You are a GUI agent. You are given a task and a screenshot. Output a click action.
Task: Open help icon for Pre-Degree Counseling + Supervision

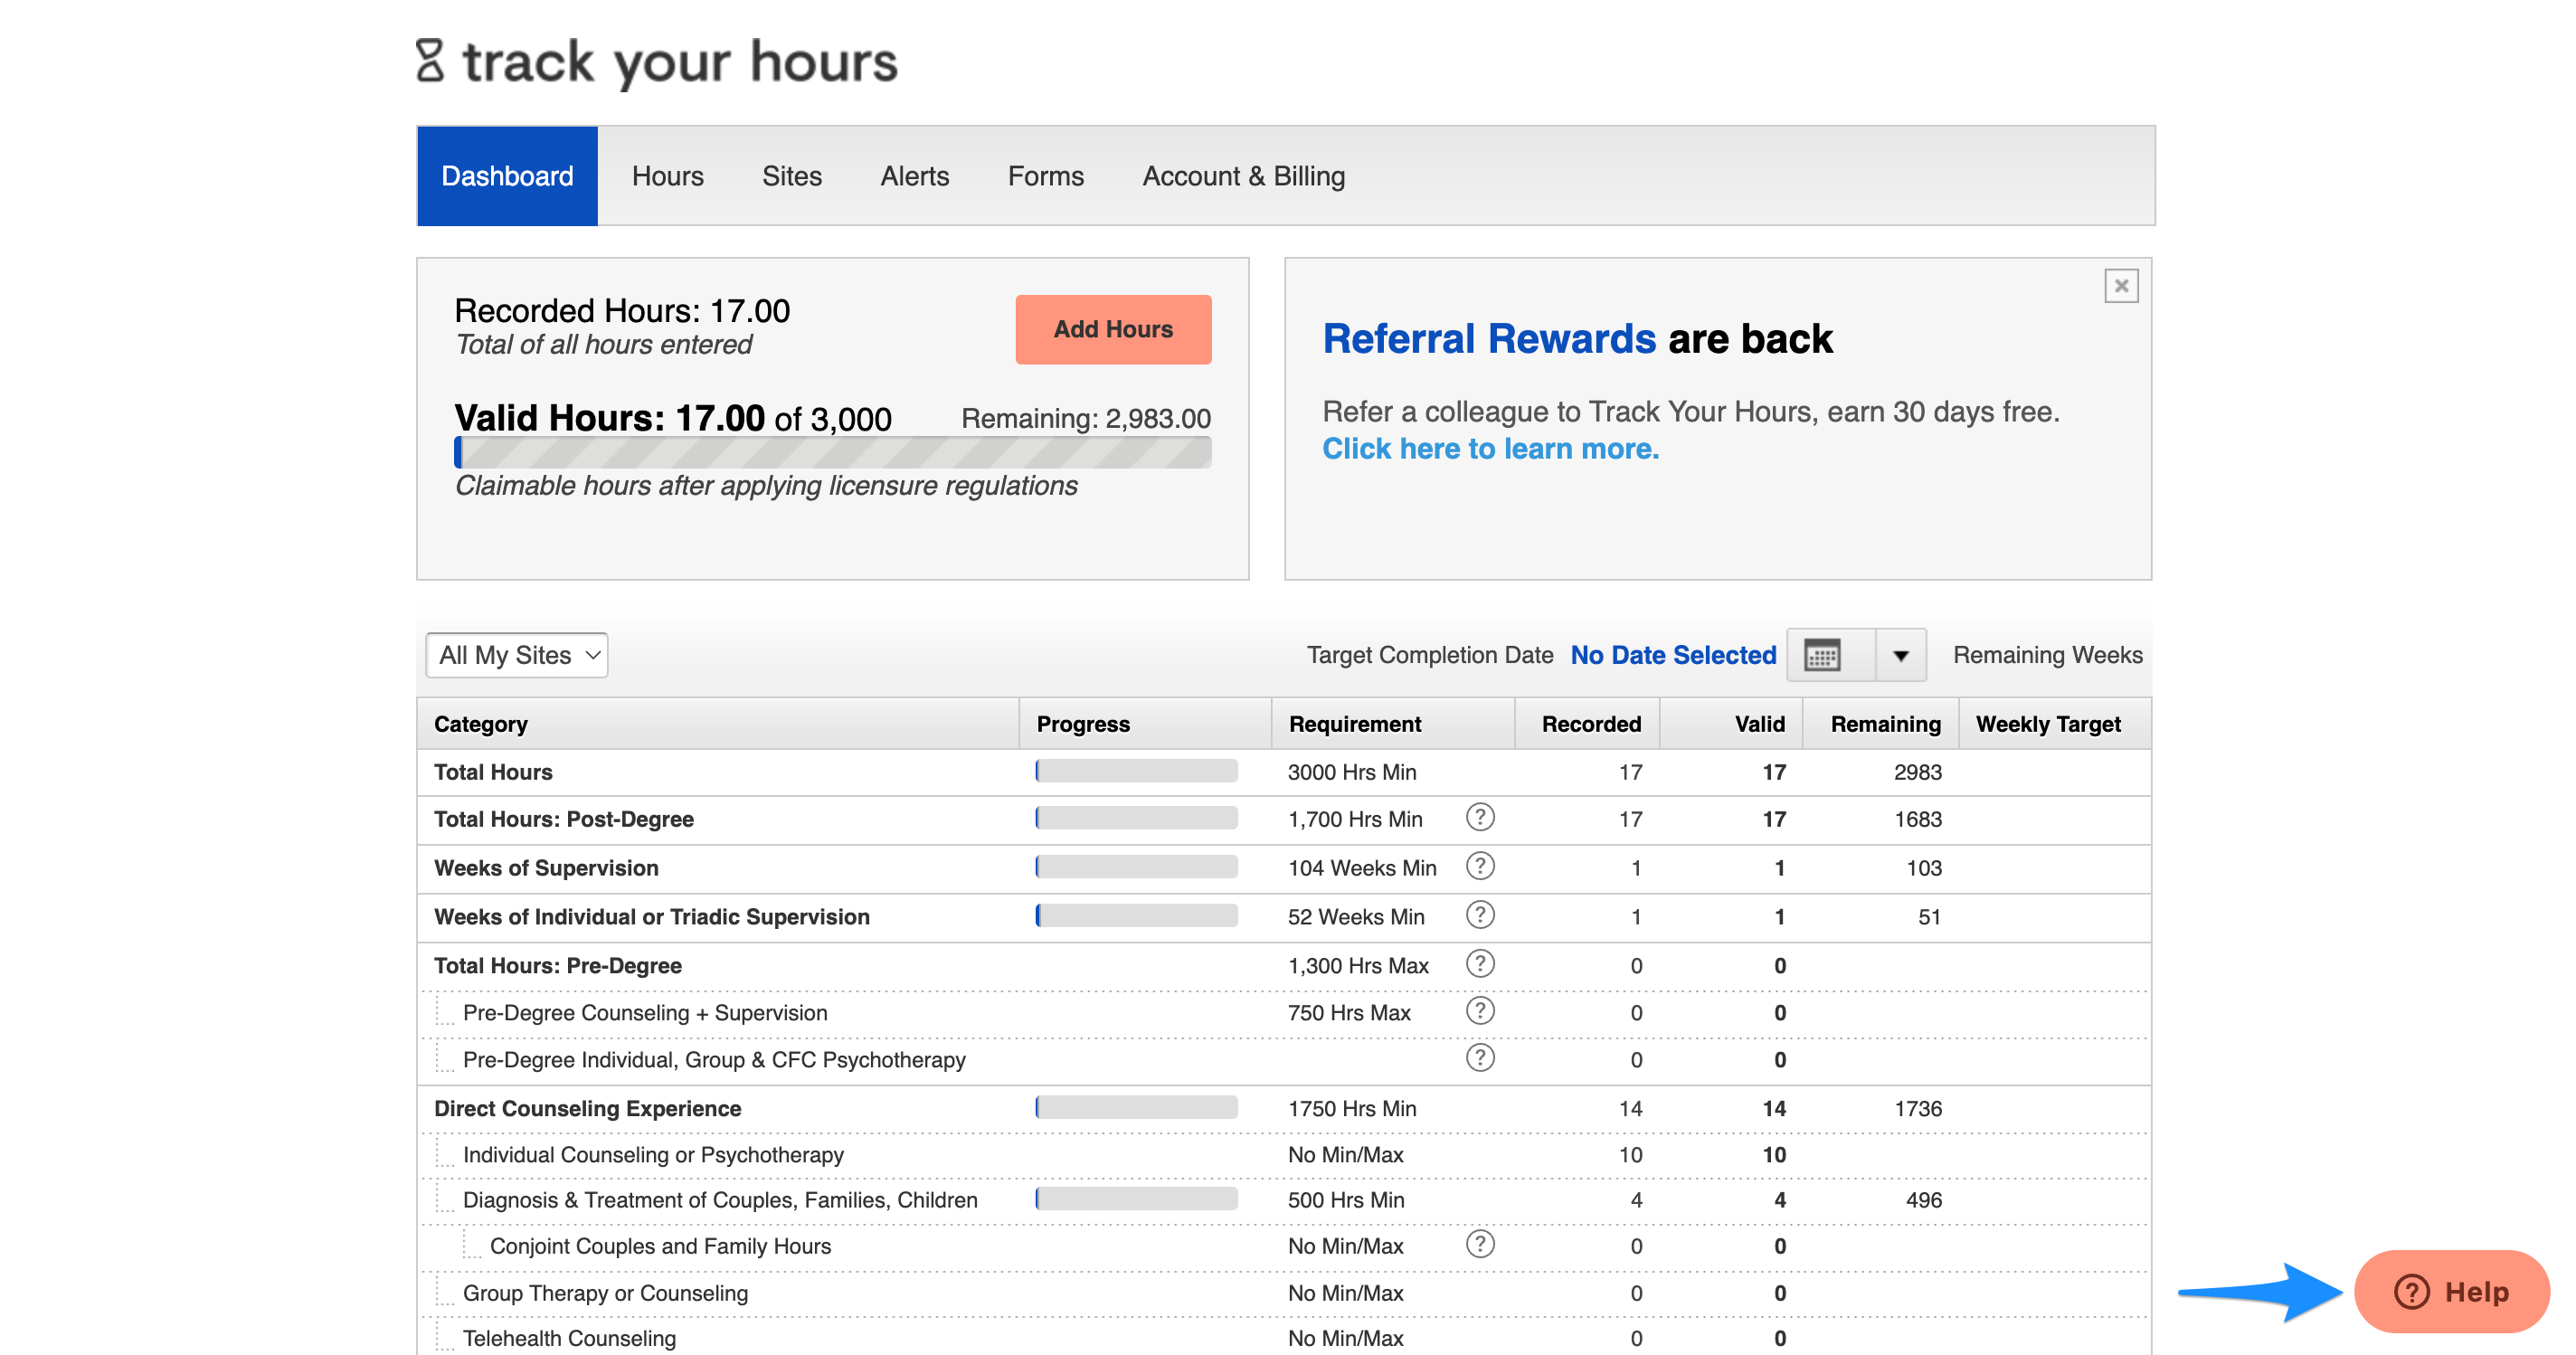pyautogui.click(x=1480, y=1011)
